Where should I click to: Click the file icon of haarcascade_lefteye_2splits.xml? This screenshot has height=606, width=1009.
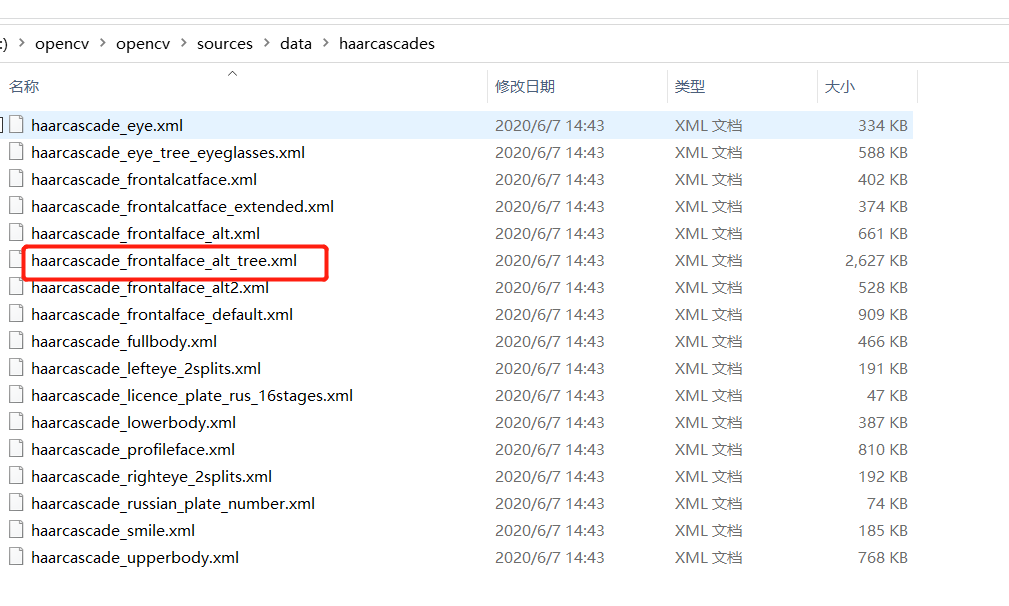16,368
